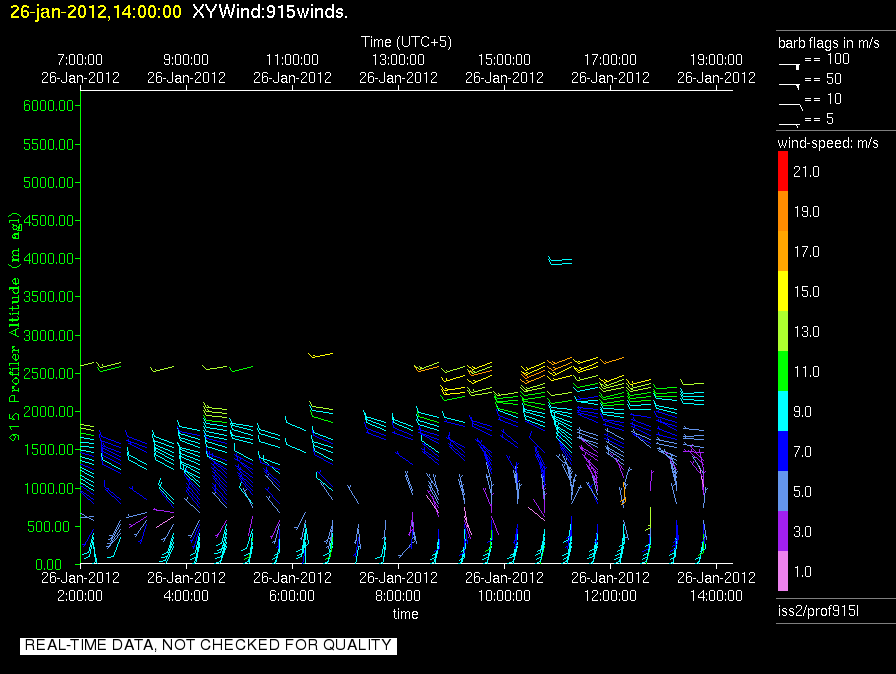Click the '5000.00' altitude tick label
Screen dimensions: 896x674
49,183
